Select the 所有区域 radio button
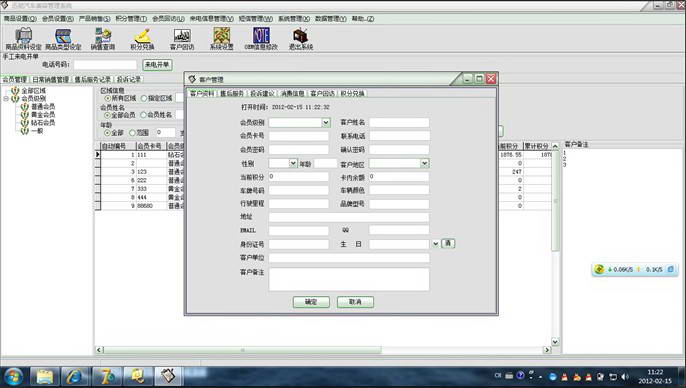 coord(108,98)
